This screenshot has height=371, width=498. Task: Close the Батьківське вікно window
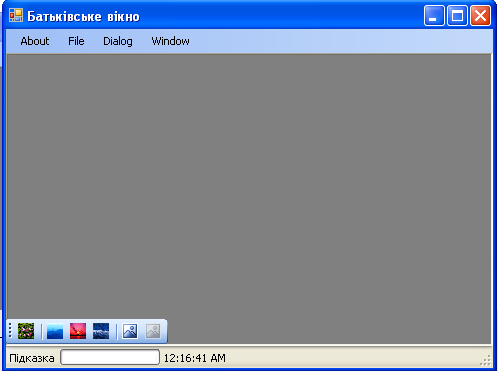tap(480, 16)
